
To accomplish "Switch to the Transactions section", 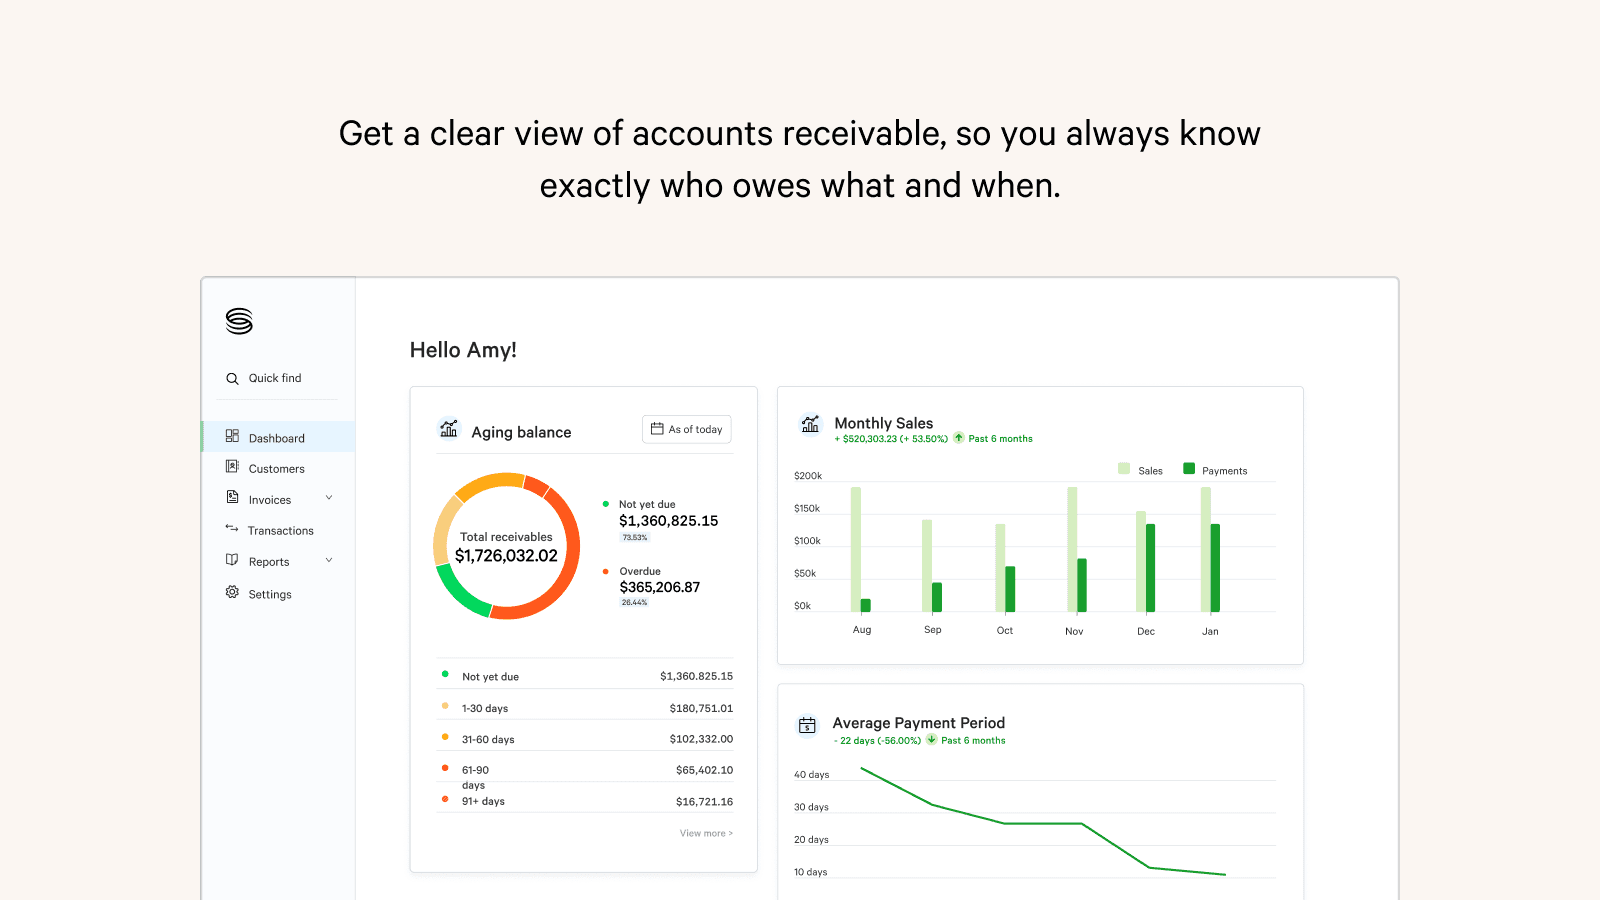I will tap(281, 530).
